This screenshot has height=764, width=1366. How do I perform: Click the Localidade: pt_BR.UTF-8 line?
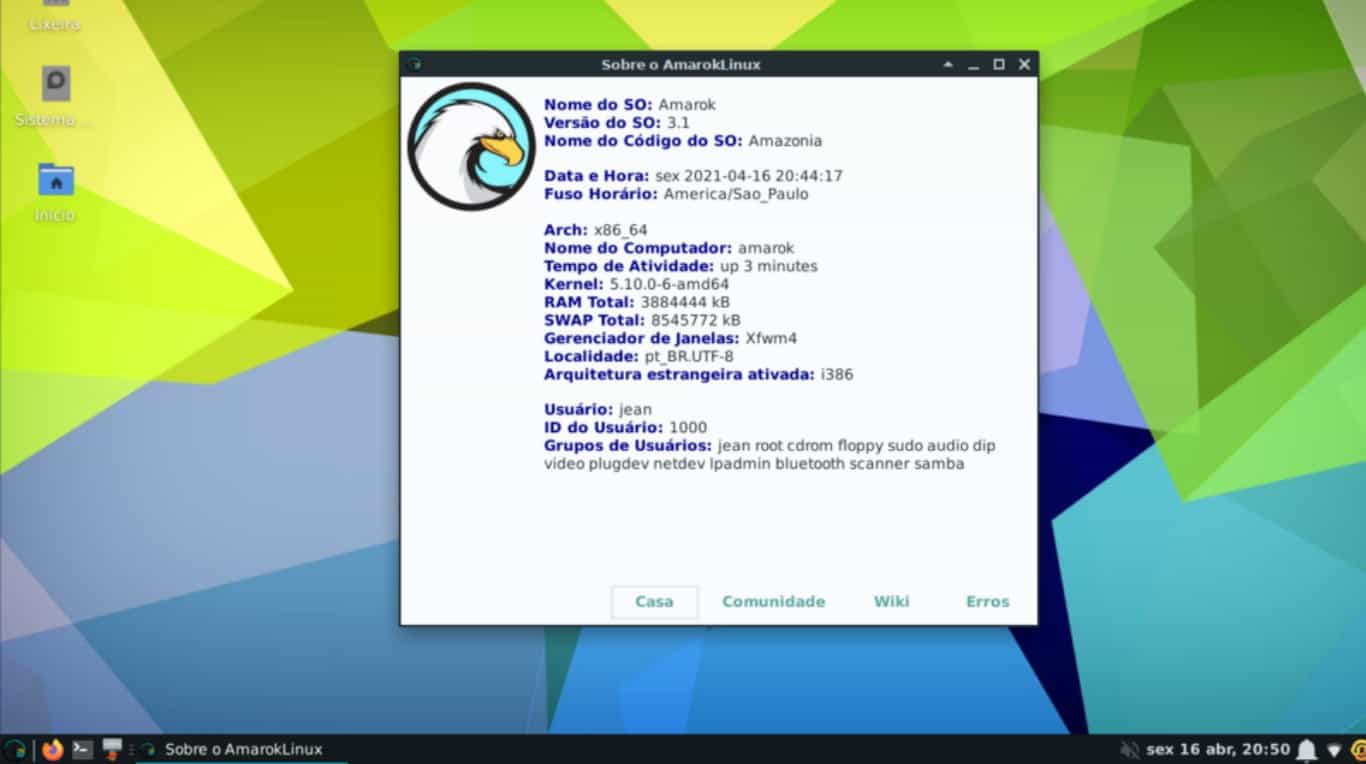(x=638, y=356)
